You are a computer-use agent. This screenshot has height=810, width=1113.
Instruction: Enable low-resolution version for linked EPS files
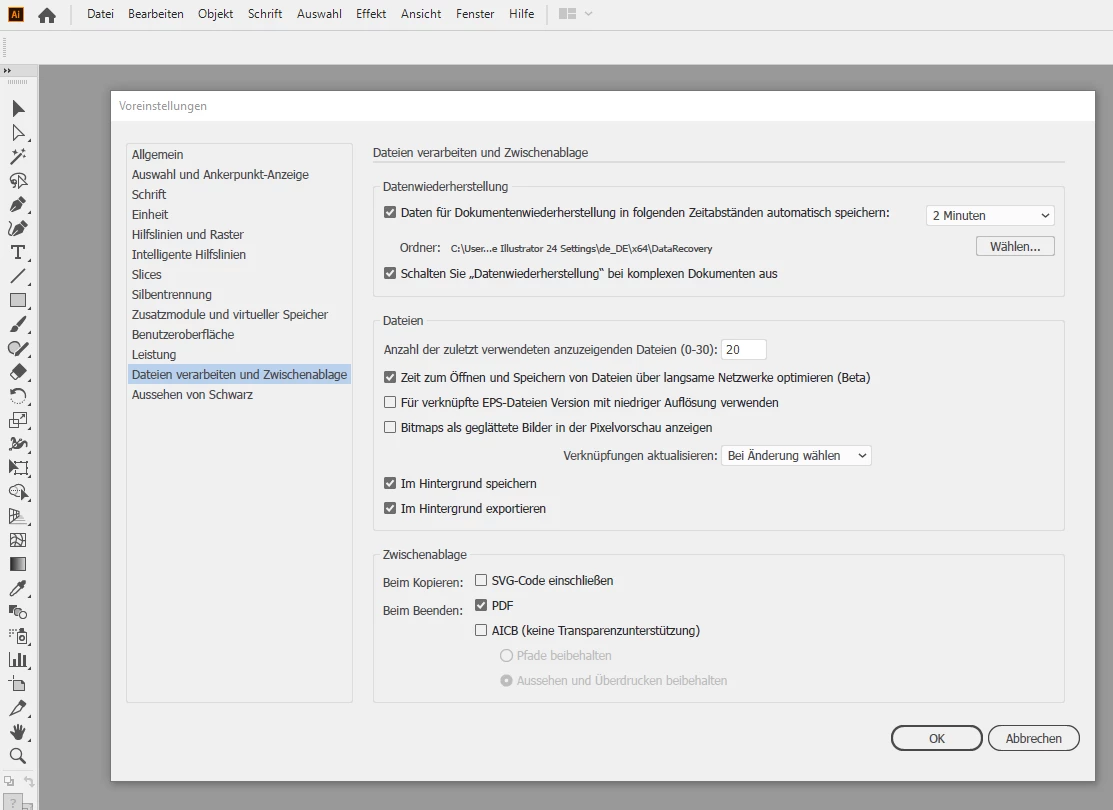tap(390, 403)
